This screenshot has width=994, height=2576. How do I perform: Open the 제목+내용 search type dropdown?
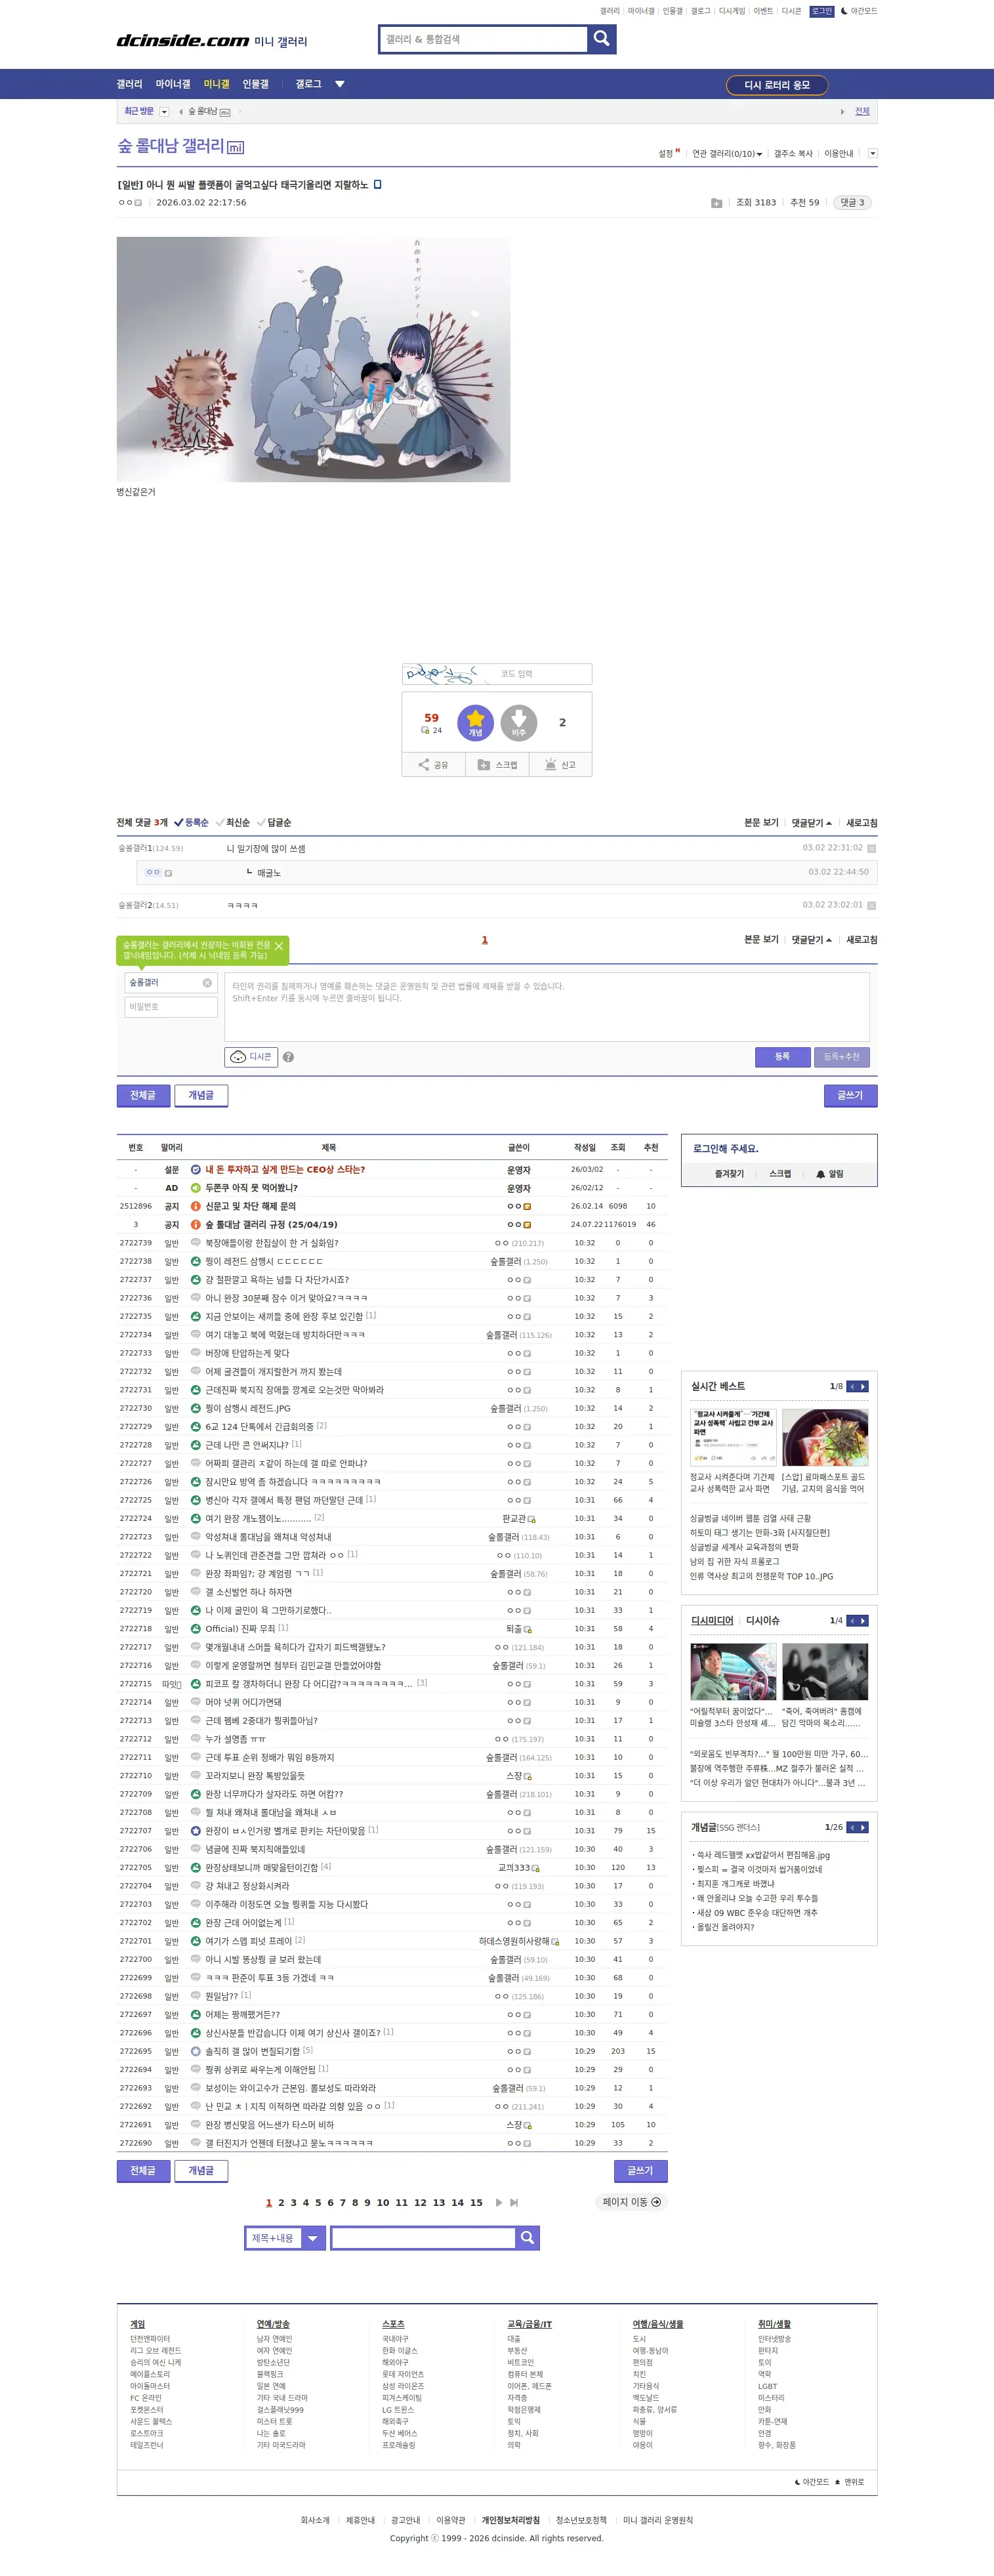coord(286,2238)
